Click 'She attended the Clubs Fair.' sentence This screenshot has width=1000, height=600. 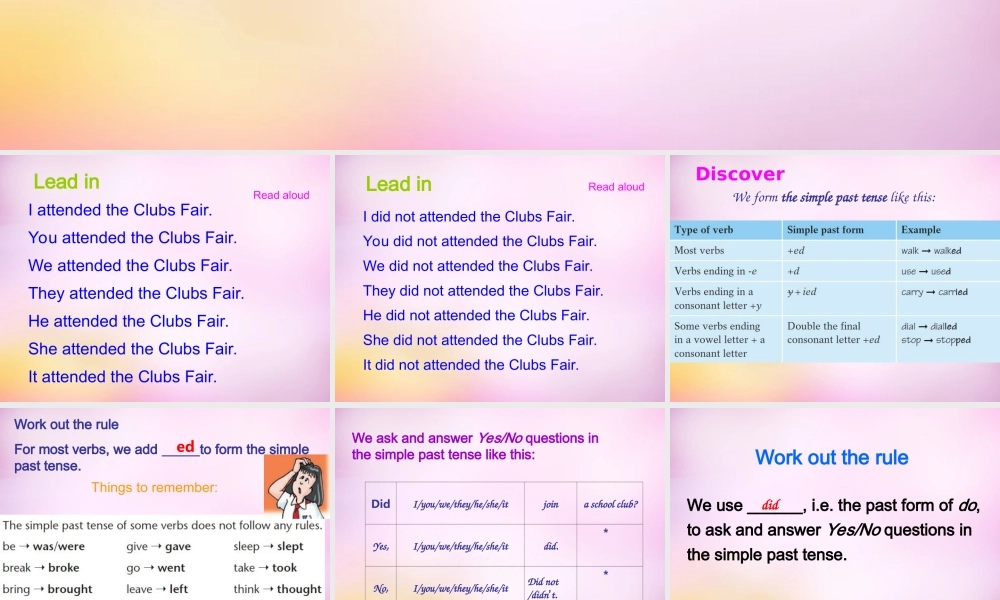(x=132, y=349)
